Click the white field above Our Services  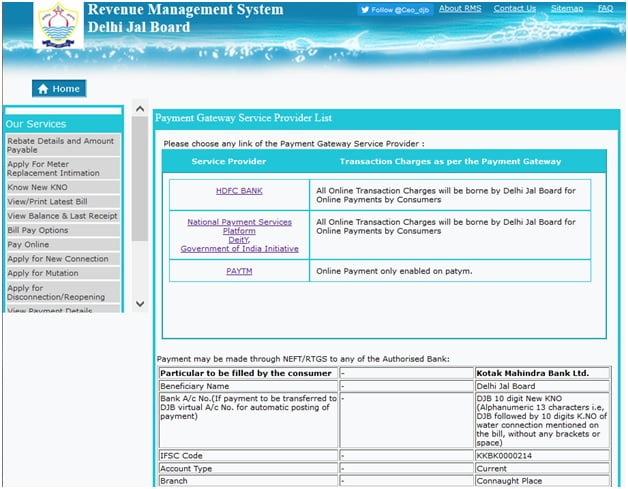click(x=63, y=111)
